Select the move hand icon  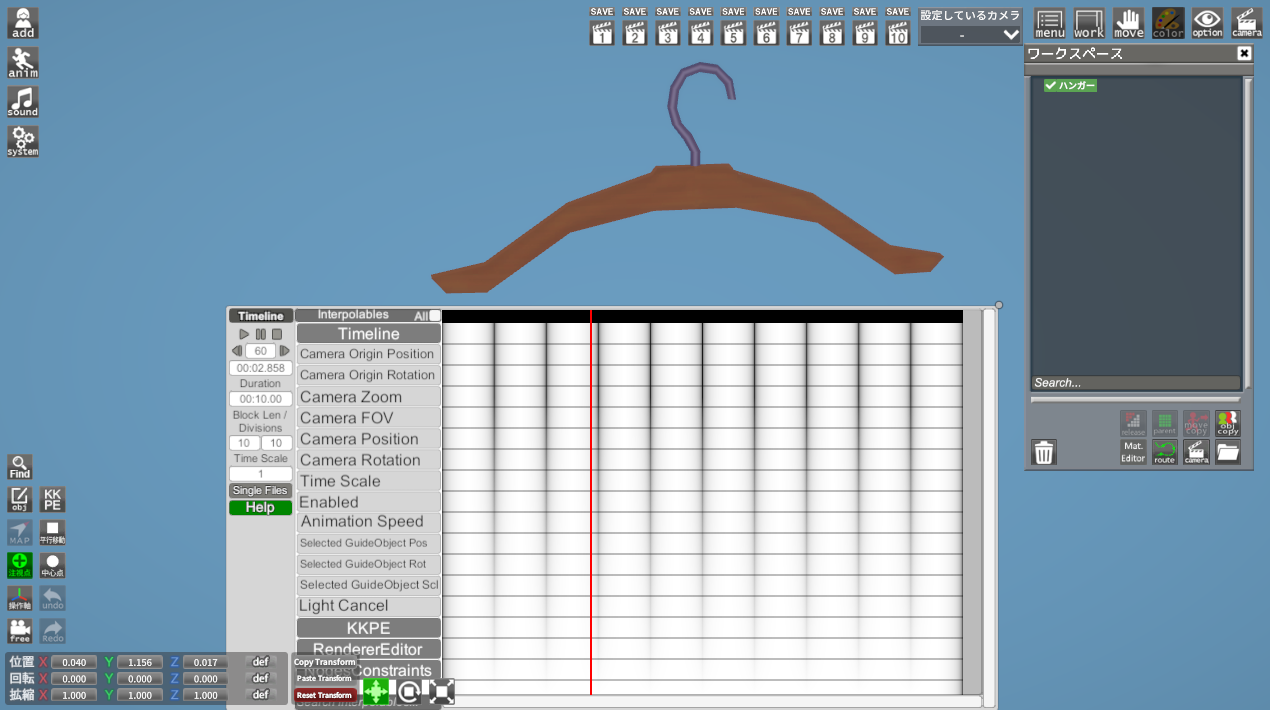[1129, 24]
